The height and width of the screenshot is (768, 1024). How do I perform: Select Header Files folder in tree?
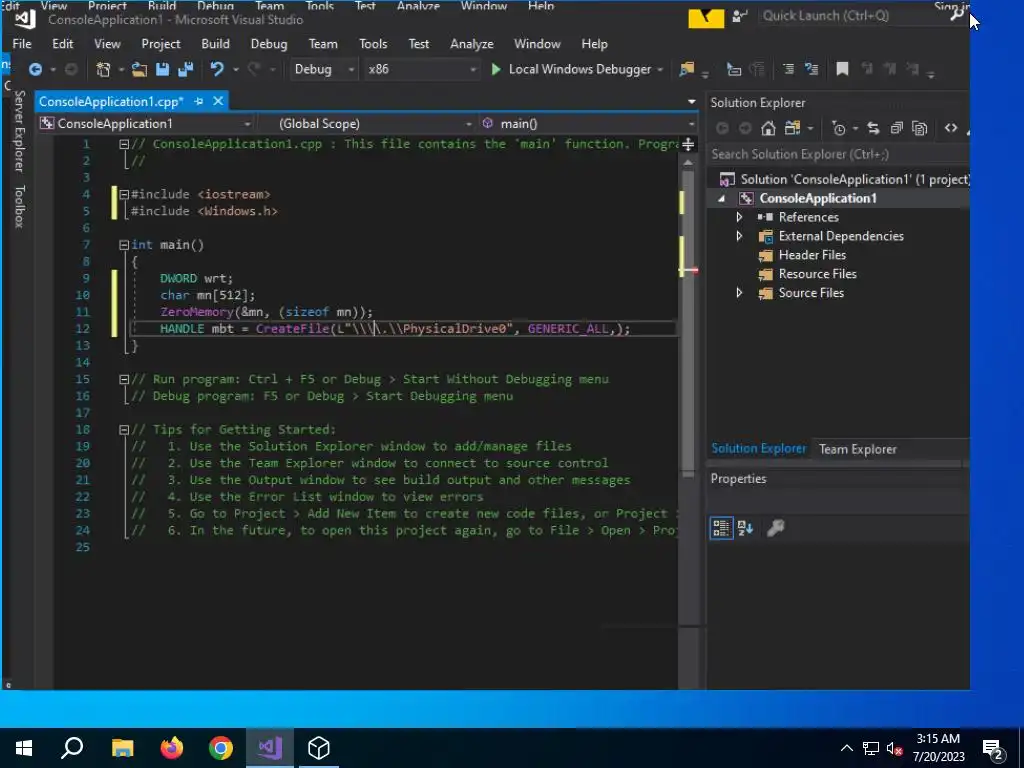click(x=812, y=255)
